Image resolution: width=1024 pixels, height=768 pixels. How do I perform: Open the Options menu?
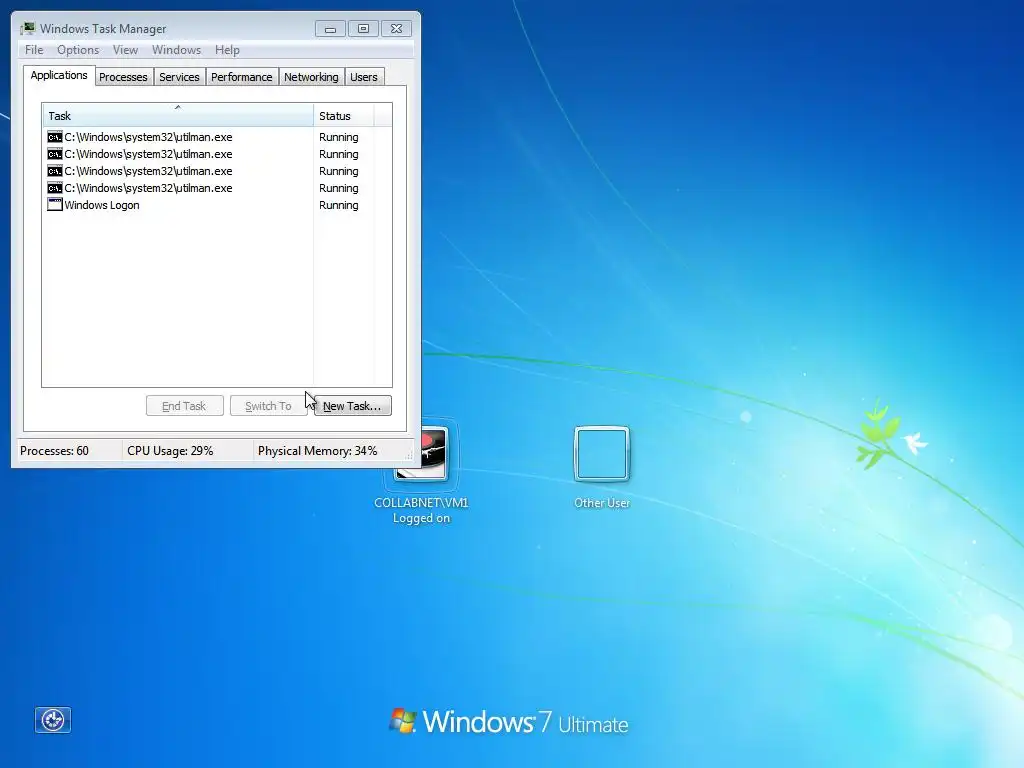point(78,50)
